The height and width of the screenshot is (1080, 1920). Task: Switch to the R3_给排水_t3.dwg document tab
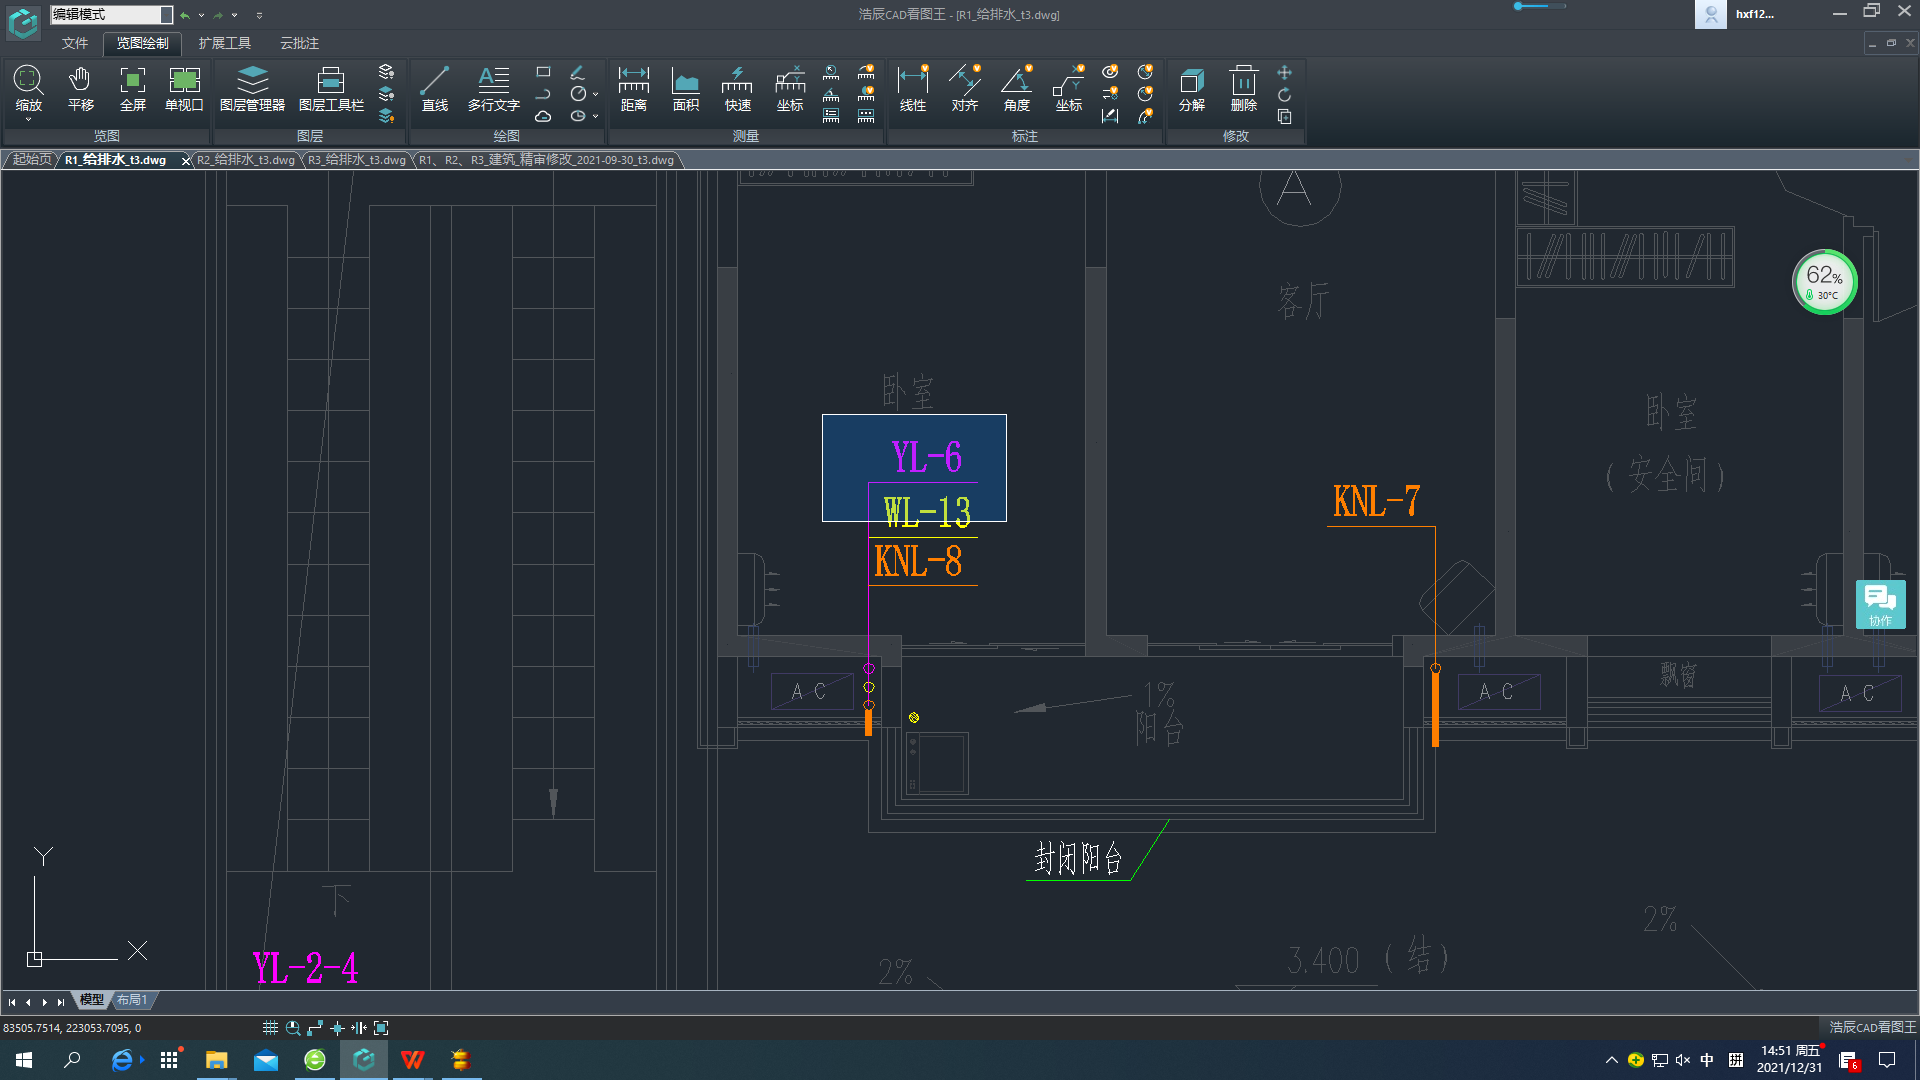tap(357, 160)
